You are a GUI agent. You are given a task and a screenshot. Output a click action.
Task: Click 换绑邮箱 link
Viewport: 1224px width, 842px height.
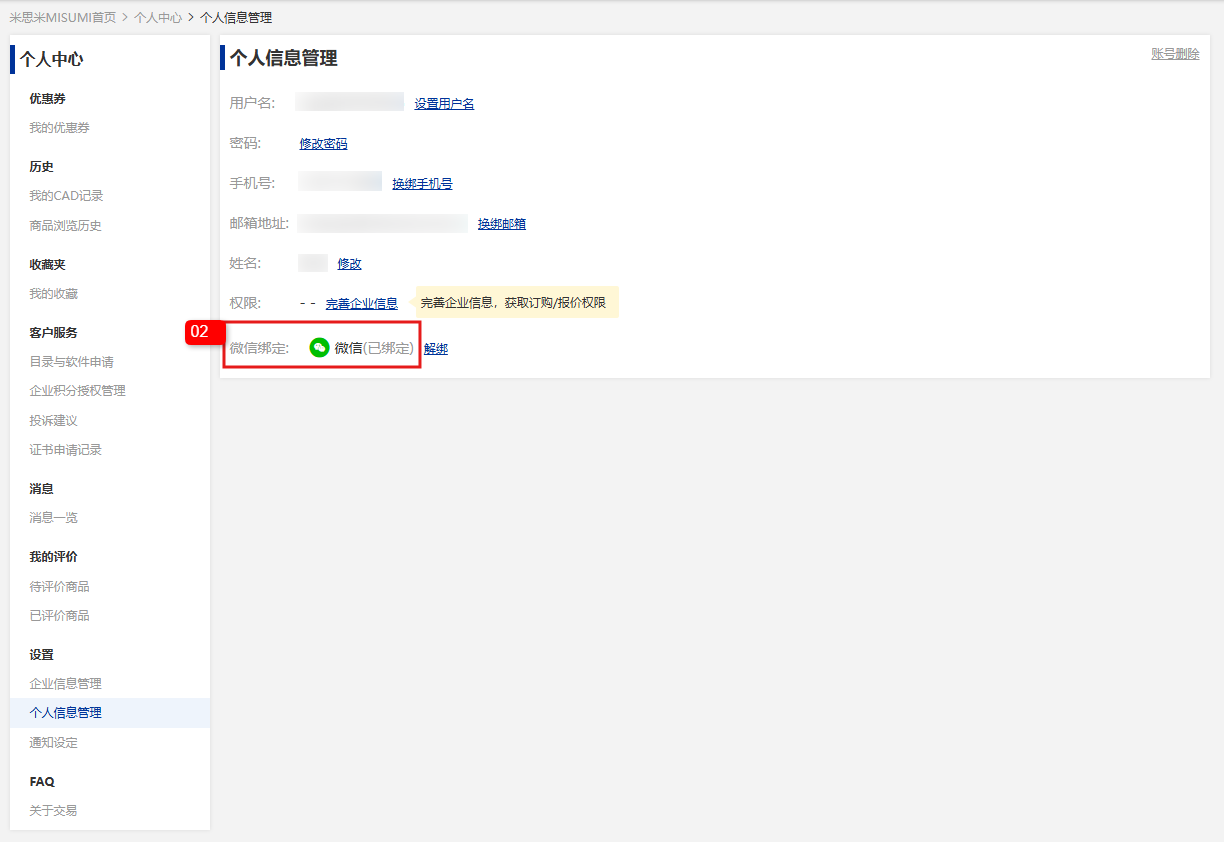502,224
